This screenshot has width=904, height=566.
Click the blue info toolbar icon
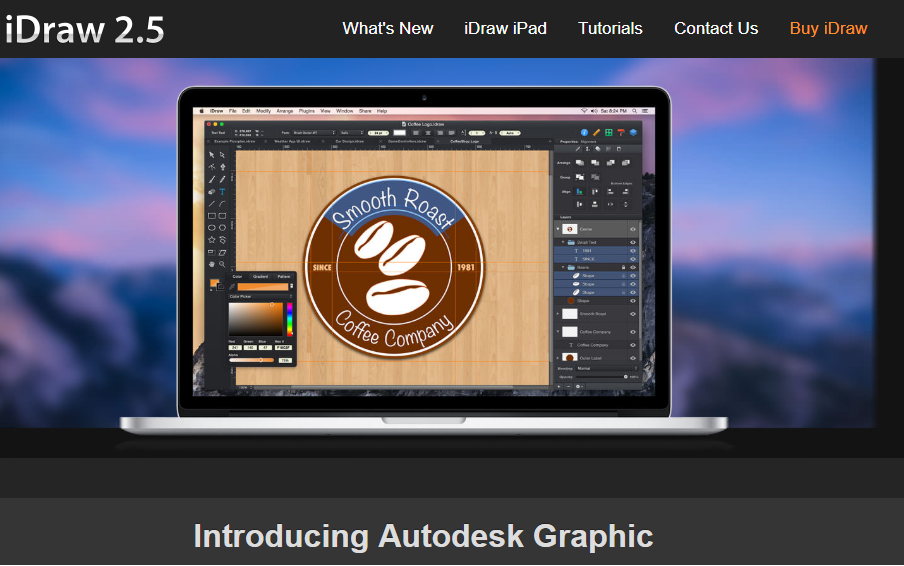click(x=585, y=133)
